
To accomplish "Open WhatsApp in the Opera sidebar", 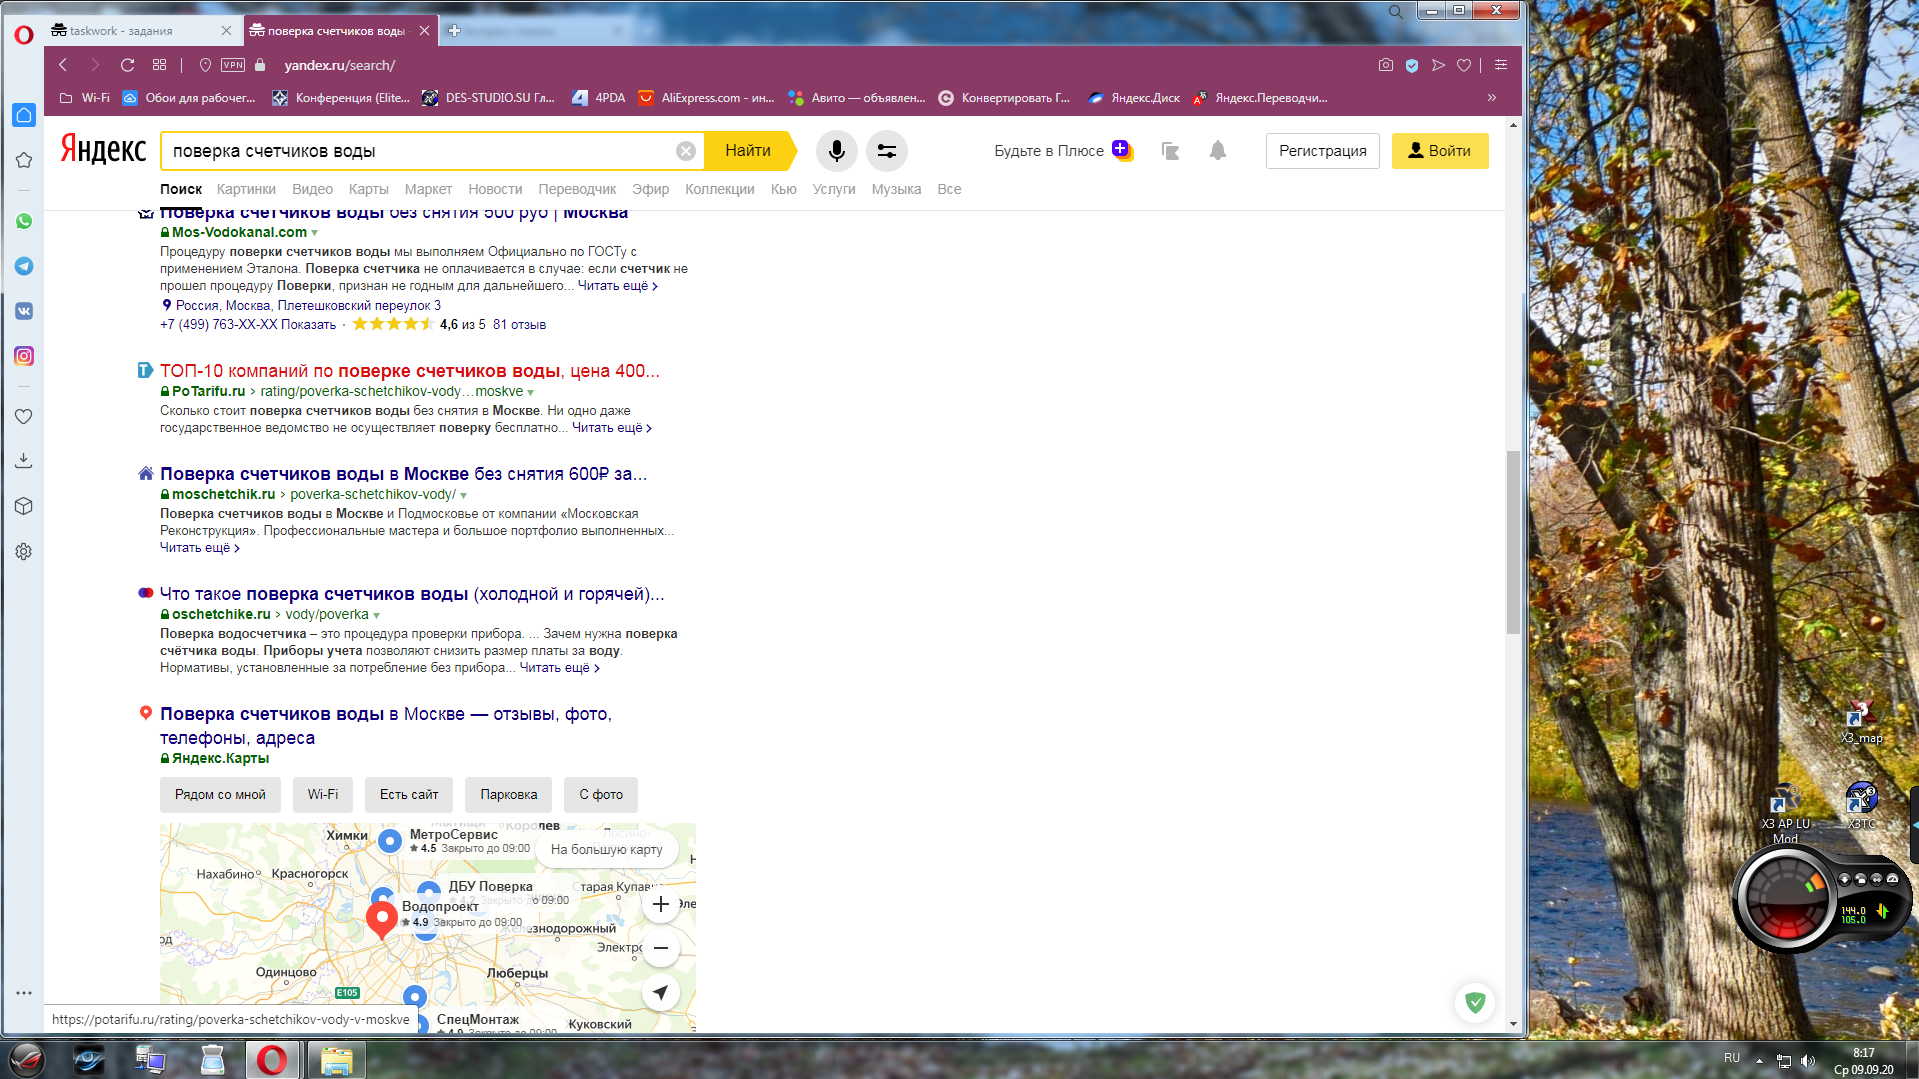I will (x=24, y=221).
